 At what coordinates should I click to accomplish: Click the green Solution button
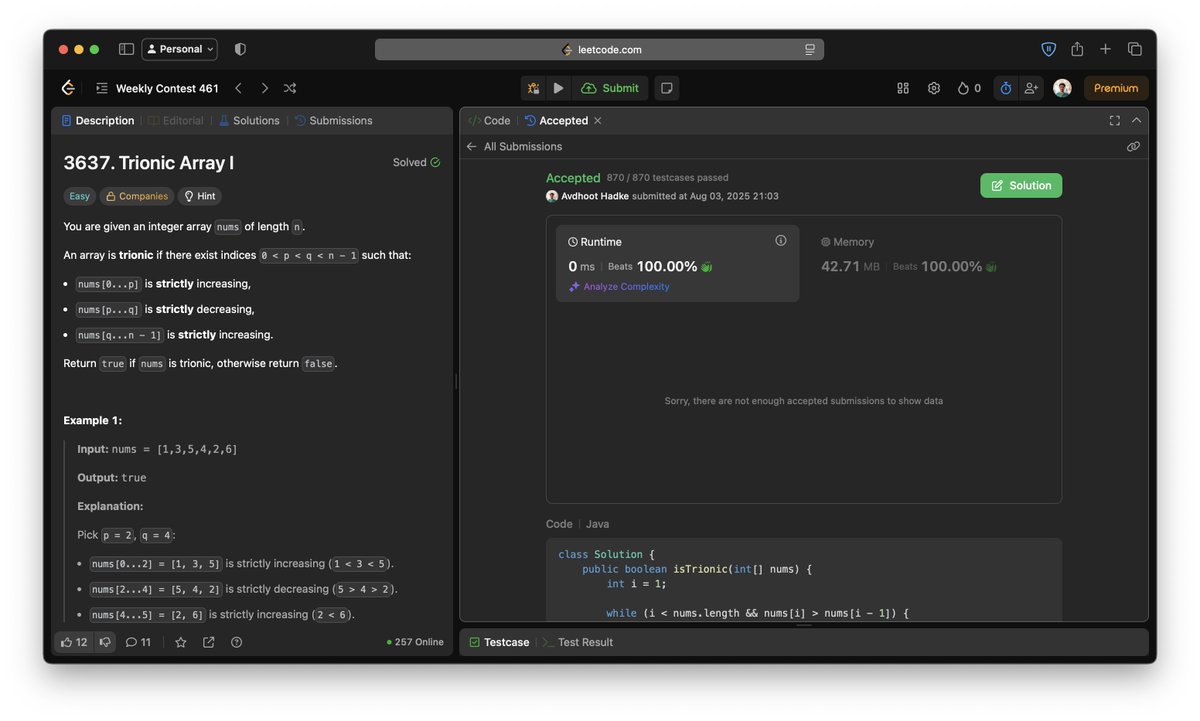point(1021,186)
